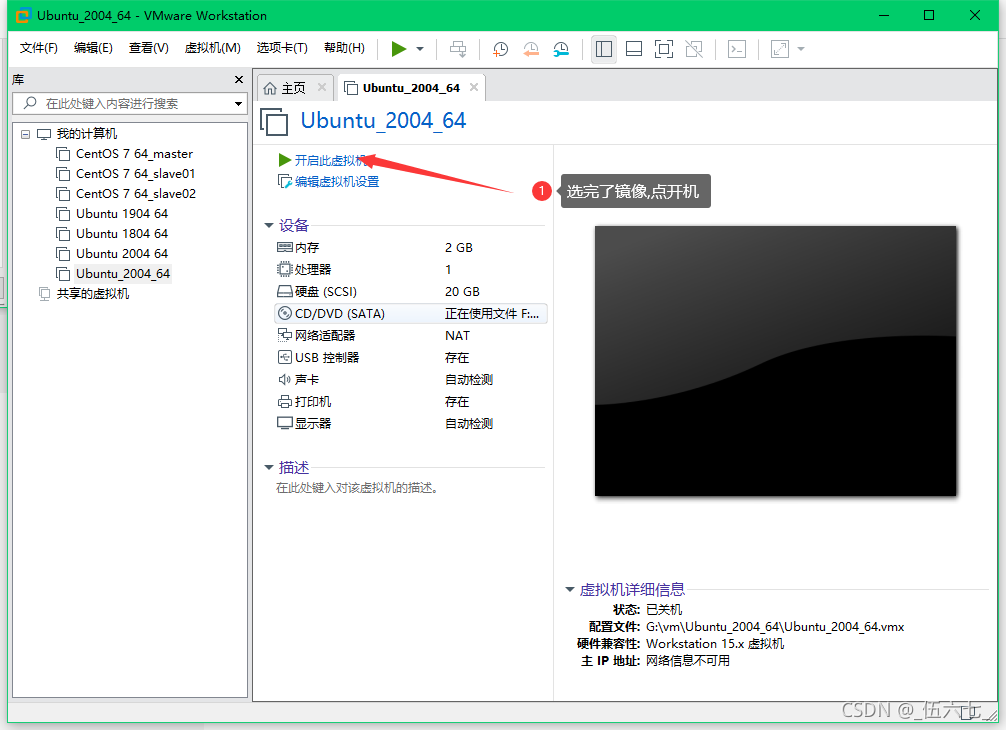Click the Unity mode toolbar icon
The width and height of the screenshot is (1006, 730).
(694, 49)
